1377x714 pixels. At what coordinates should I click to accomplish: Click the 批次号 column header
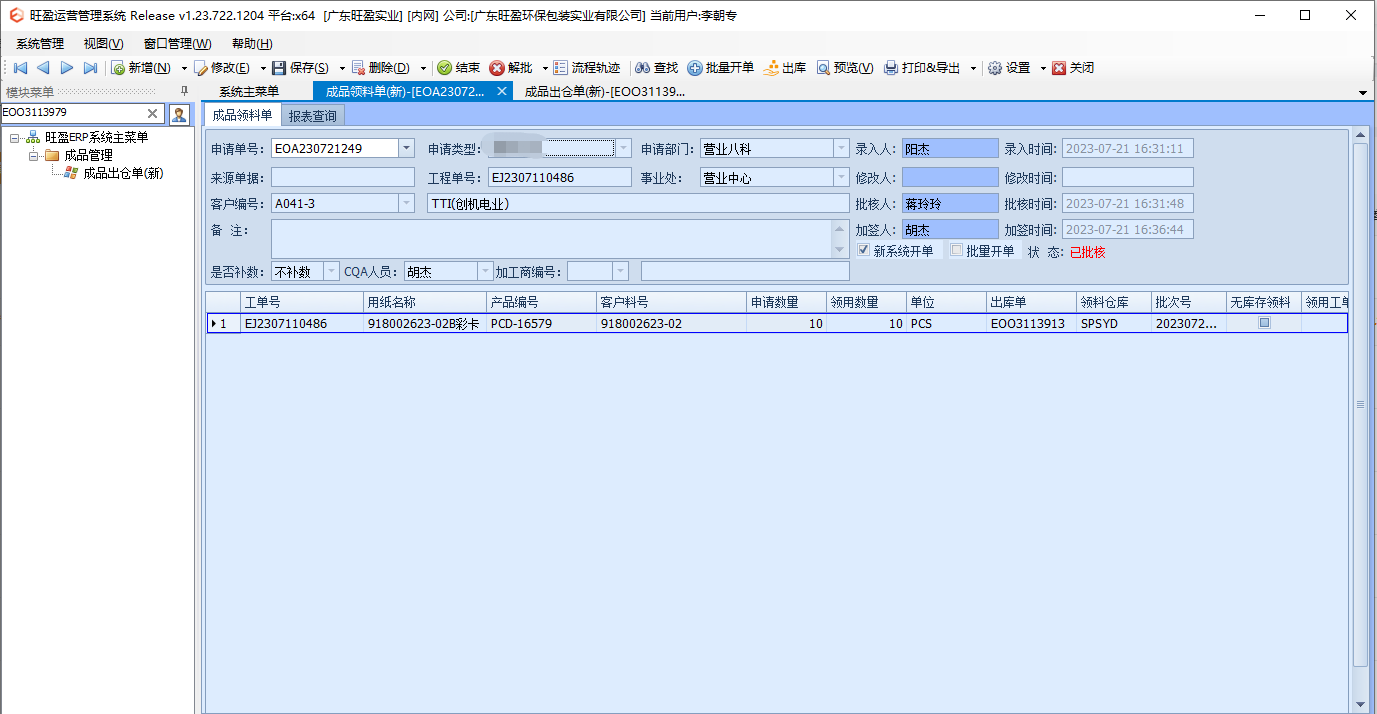(1188, 302)
